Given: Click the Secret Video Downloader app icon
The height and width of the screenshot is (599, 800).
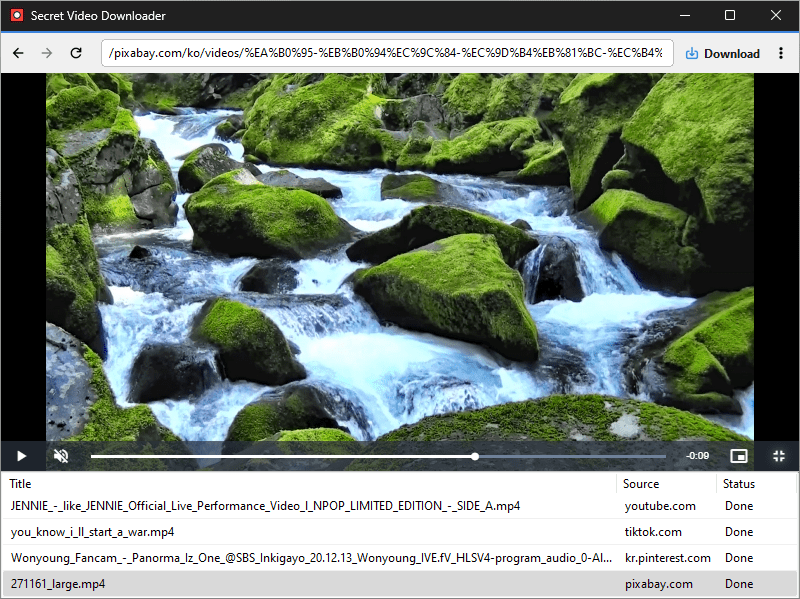Looking at the screenshot, I should (17, 15).
